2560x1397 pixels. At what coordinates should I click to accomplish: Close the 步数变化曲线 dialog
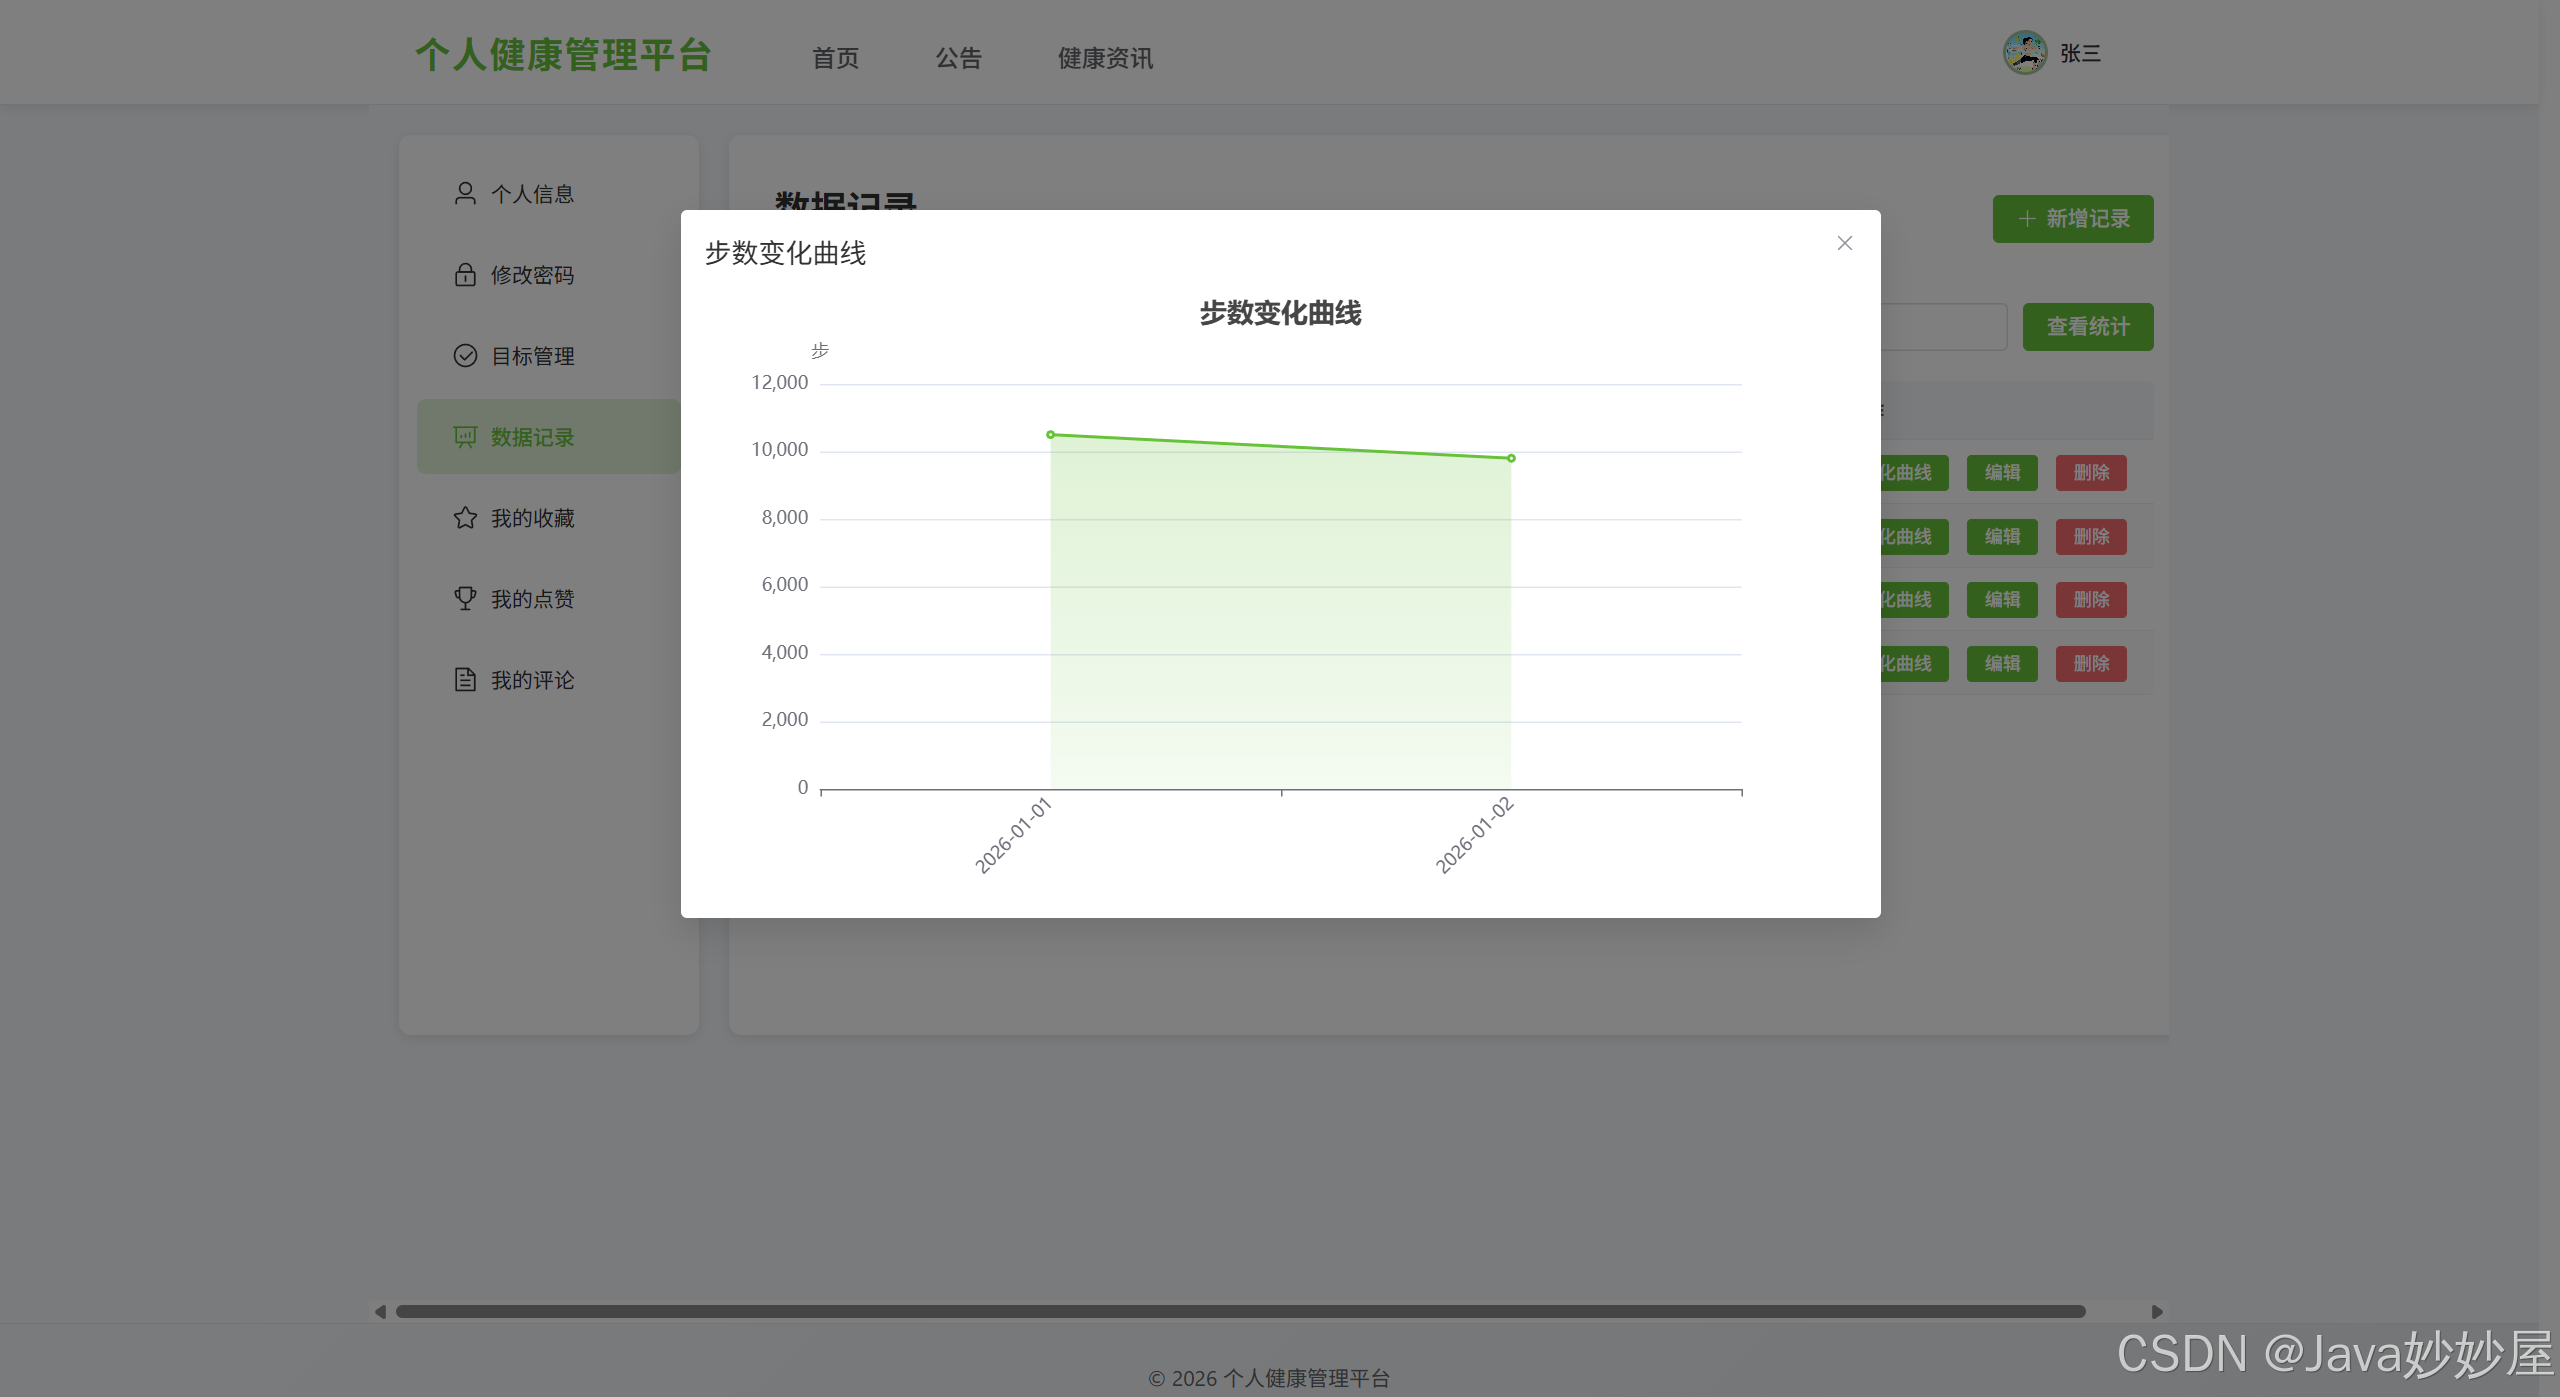(1845, 243)
